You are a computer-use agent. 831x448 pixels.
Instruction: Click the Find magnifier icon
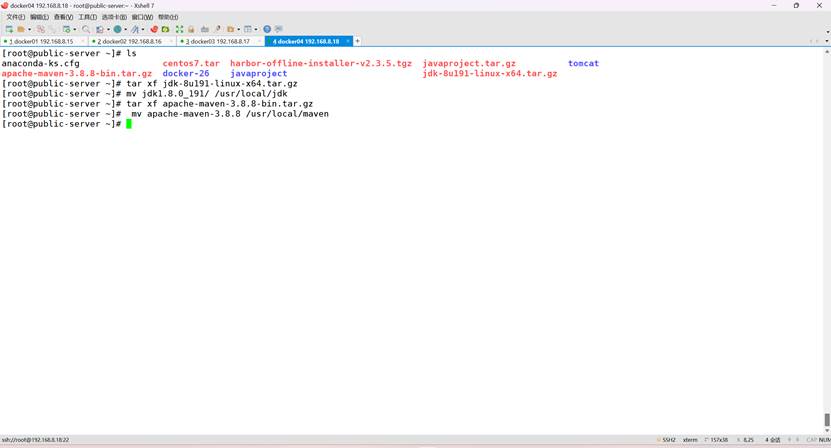[x=86, y=29]
